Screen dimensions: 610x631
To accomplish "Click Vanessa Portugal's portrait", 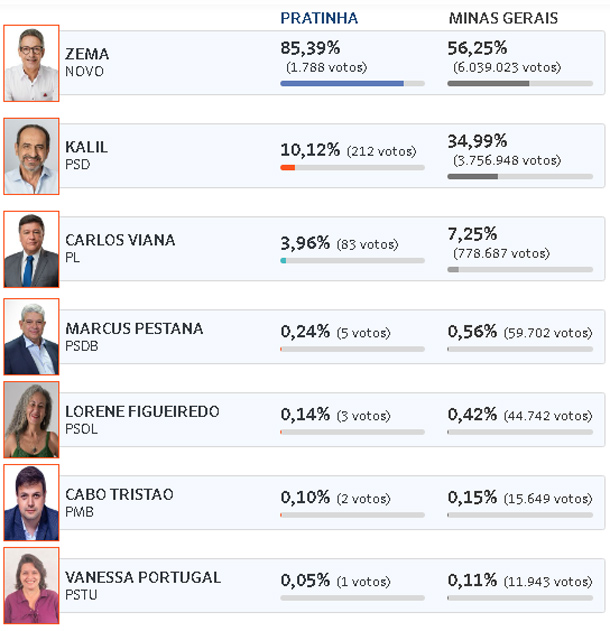I will (31, 586).
